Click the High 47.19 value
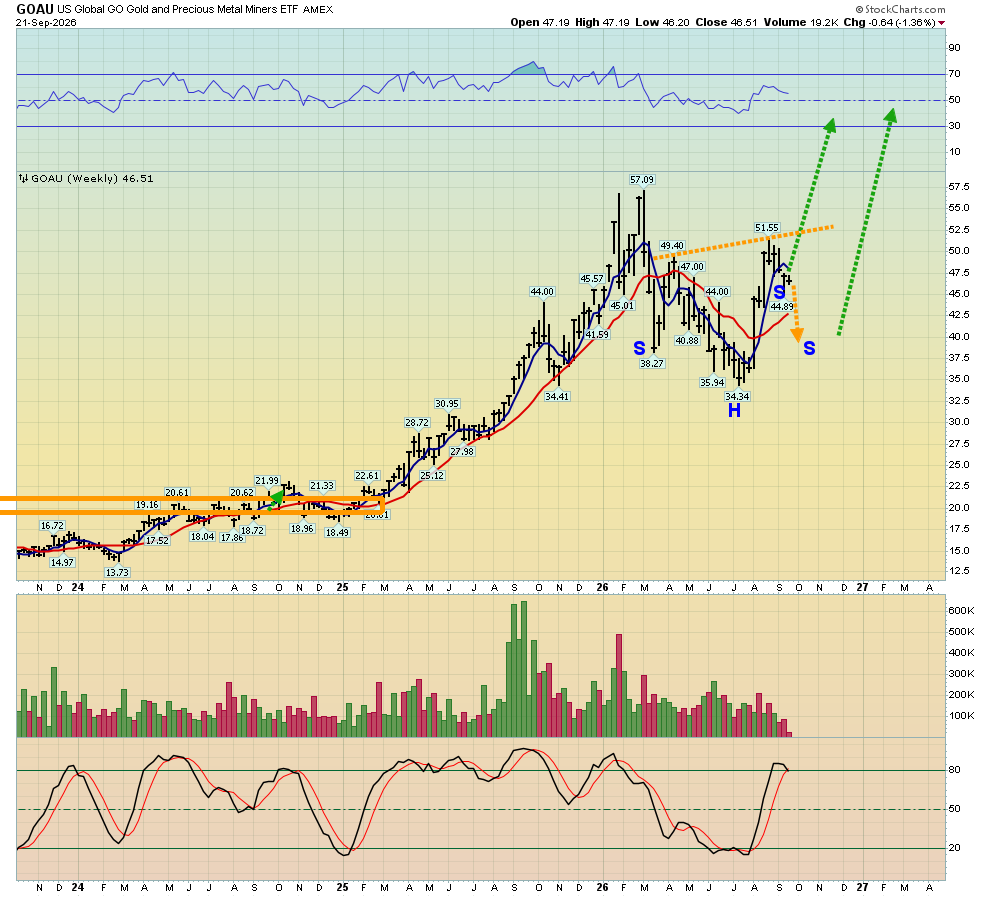Screen dimensions: 990x897 click(602, 23)
